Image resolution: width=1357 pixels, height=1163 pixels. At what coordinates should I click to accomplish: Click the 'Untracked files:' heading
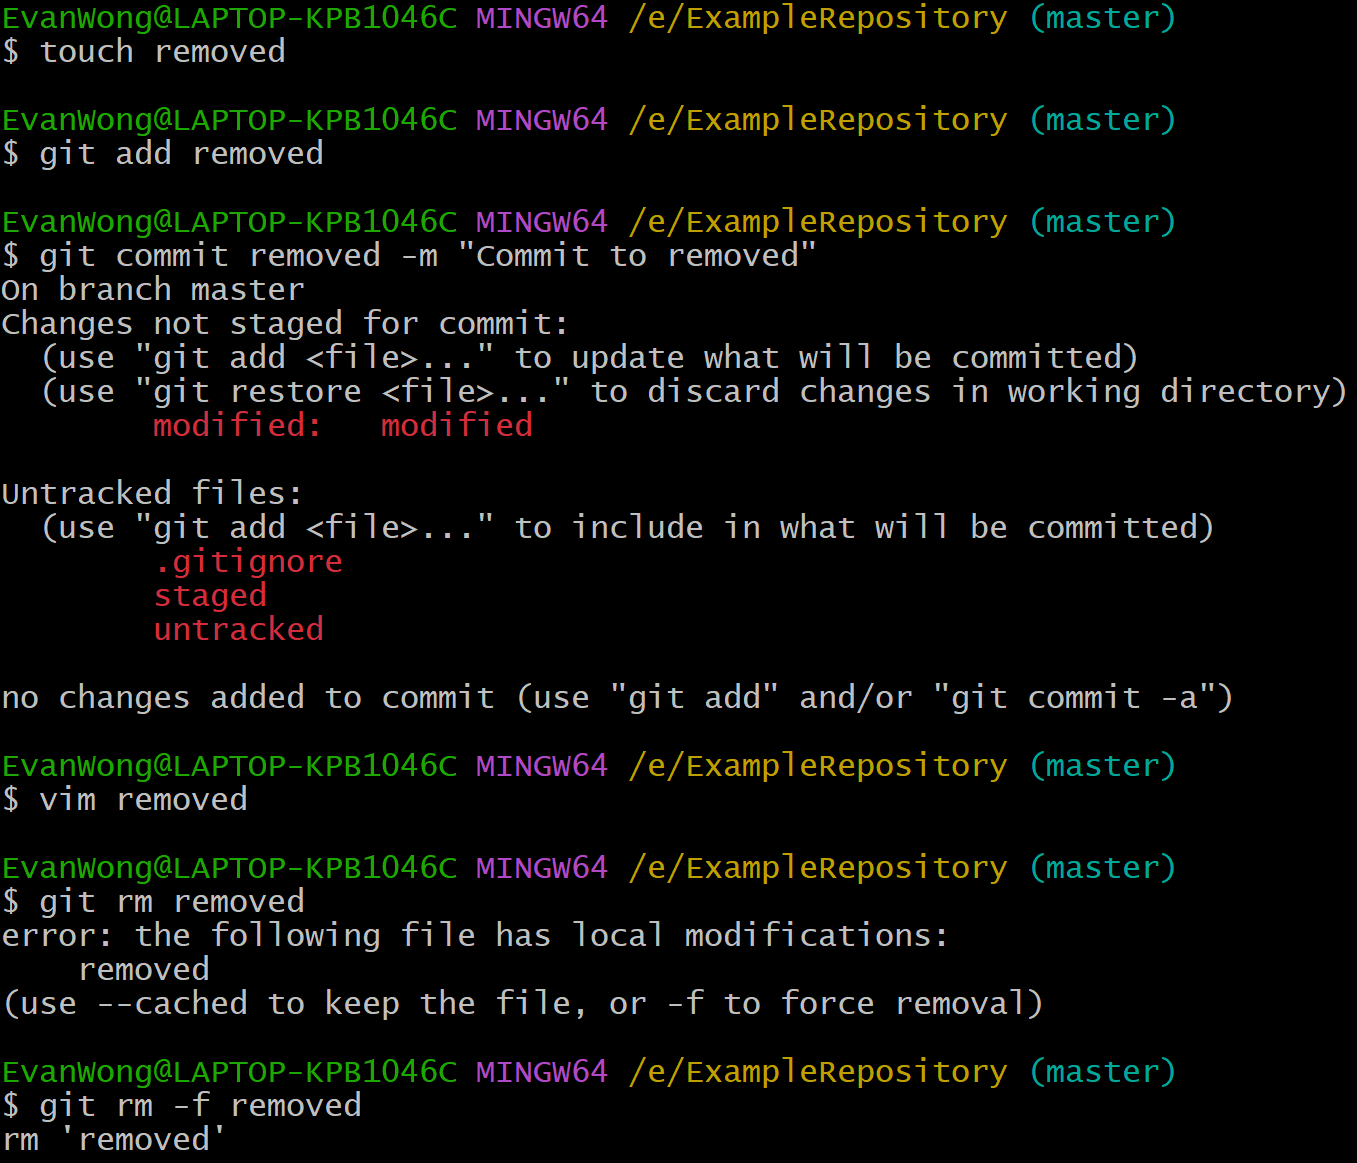152,494
